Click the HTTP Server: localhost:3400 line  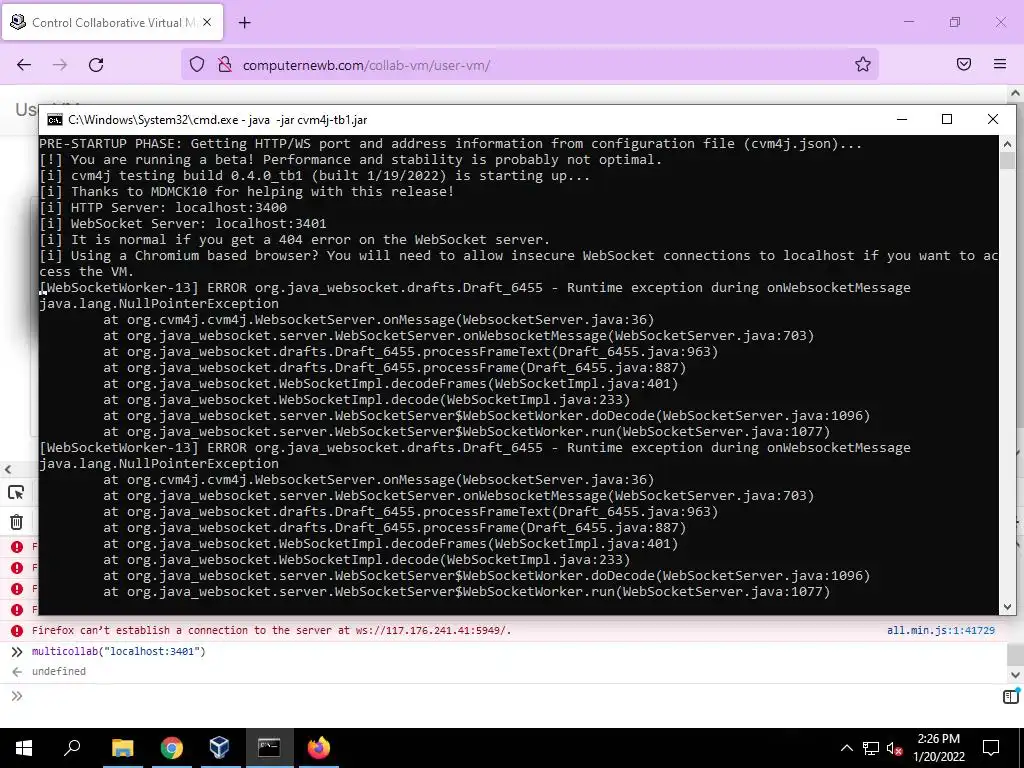[163, 208]
